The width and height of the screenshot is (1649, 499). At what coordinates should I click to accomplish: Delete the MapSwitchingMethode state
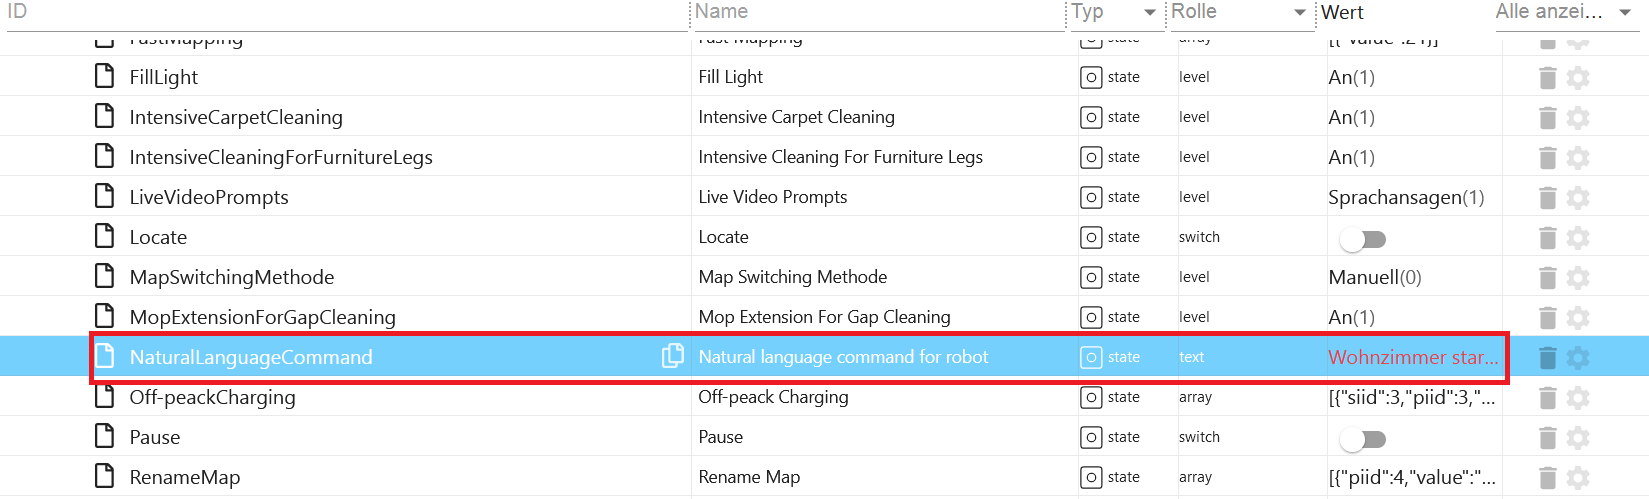(1547, 277)
